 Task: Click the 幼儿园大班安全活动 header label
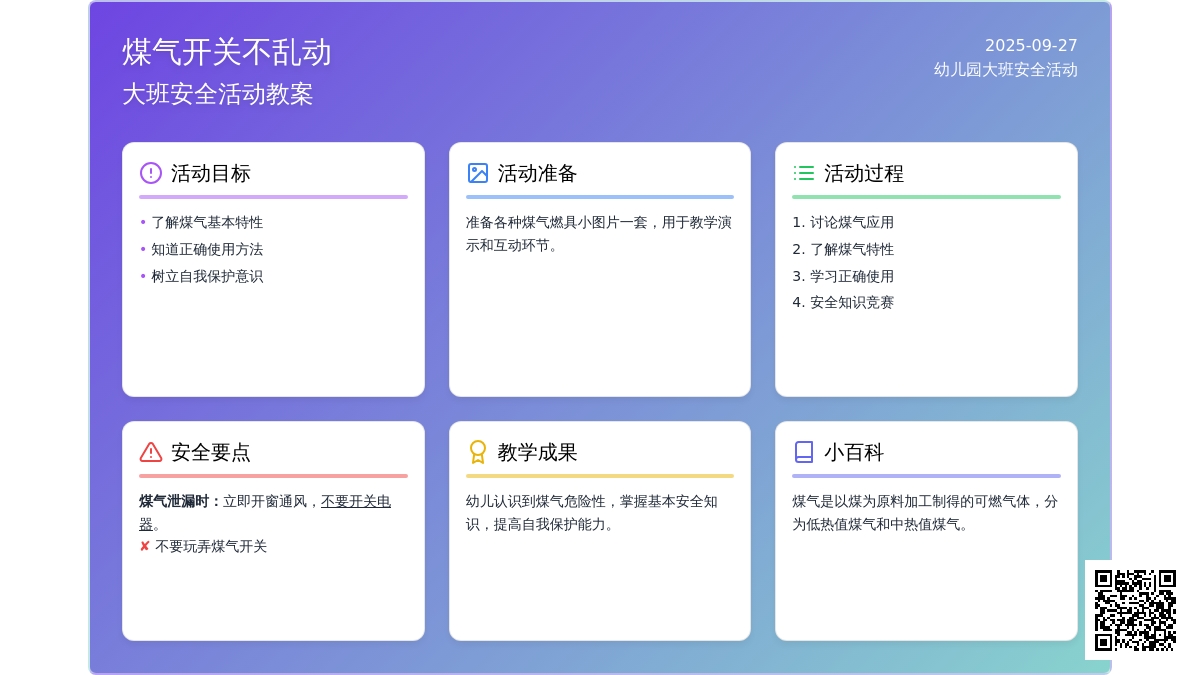pos(1005,70)
